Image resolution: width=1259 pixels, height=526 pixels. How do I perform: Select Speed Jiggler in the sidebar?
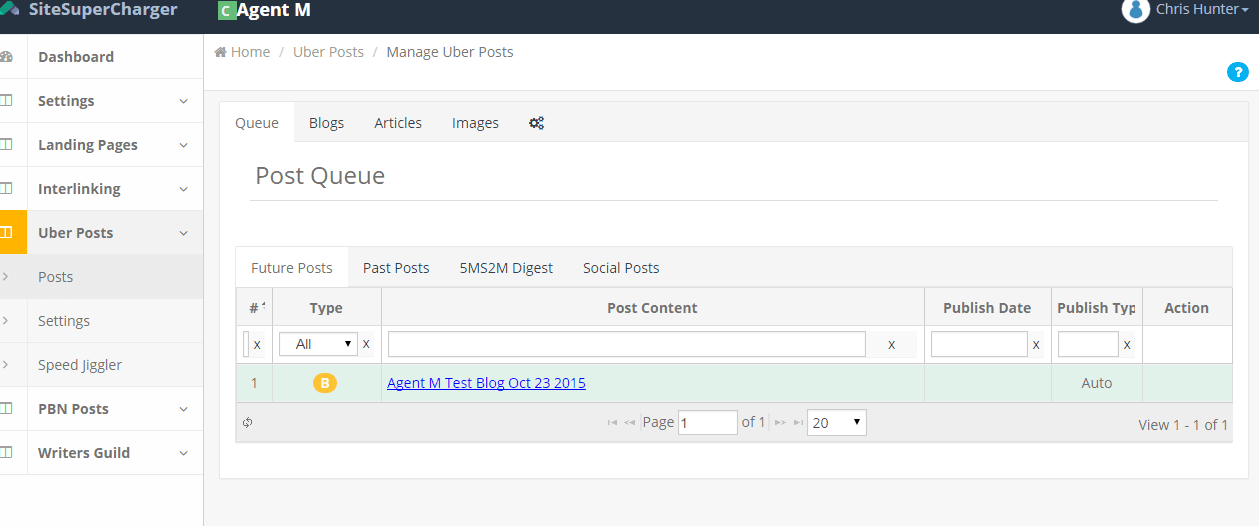coord(80,365)
